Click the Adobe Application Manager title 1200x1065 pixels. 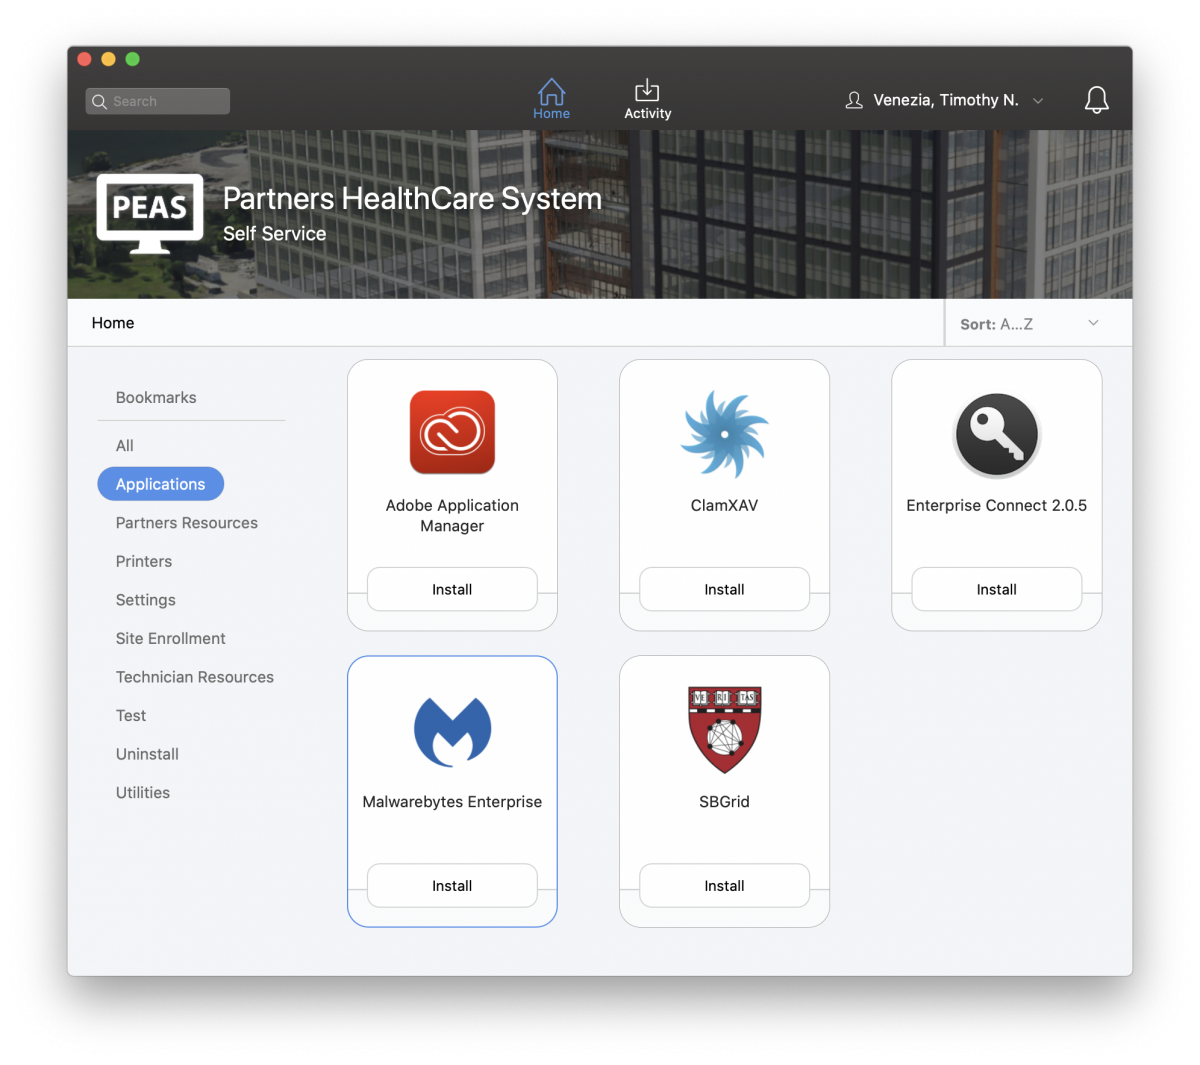(452, 516)
